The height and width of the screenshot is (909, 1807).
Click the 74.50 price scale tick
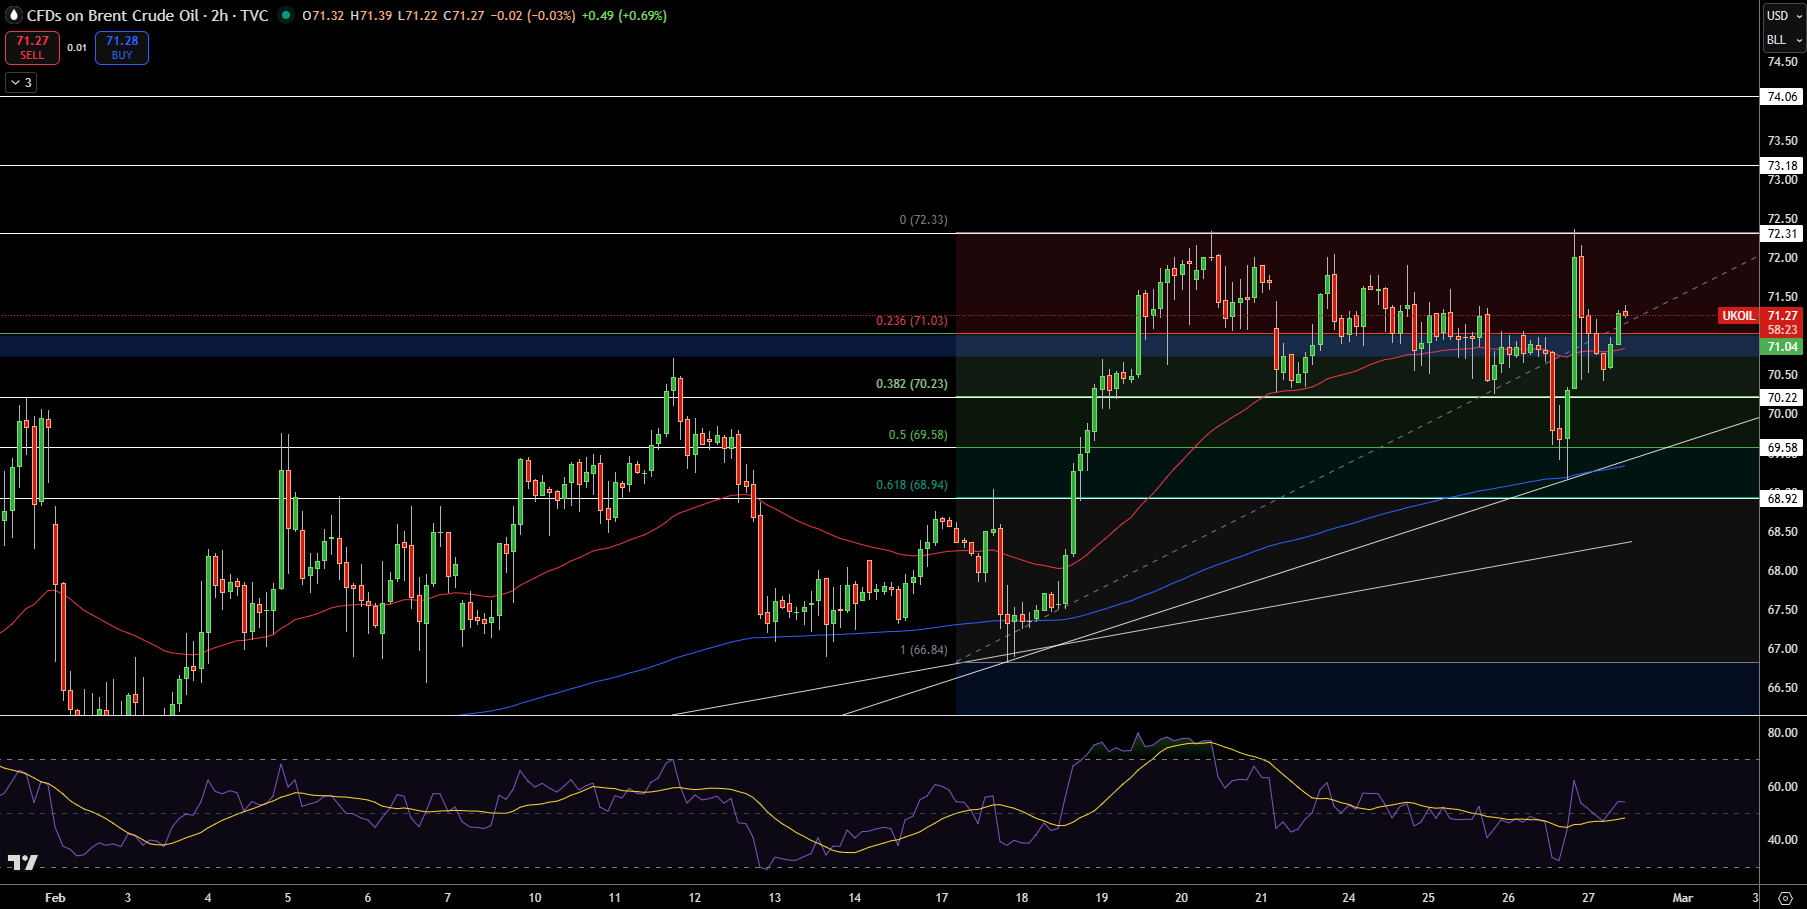(x=1782, y=62)
